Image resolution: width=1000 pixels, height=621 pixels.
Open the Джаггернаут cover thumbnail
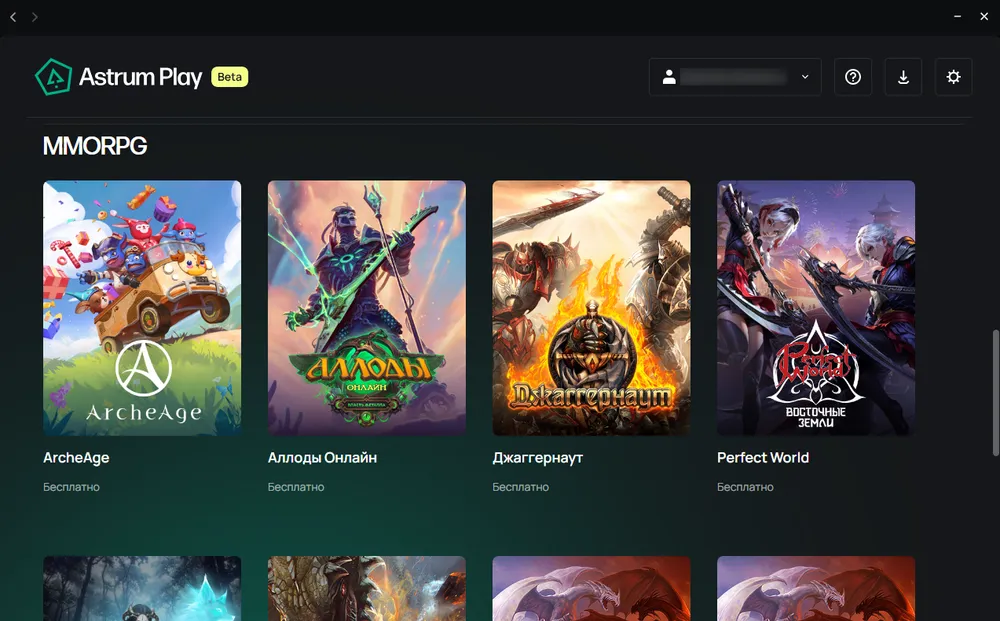(x=591, y=308)
